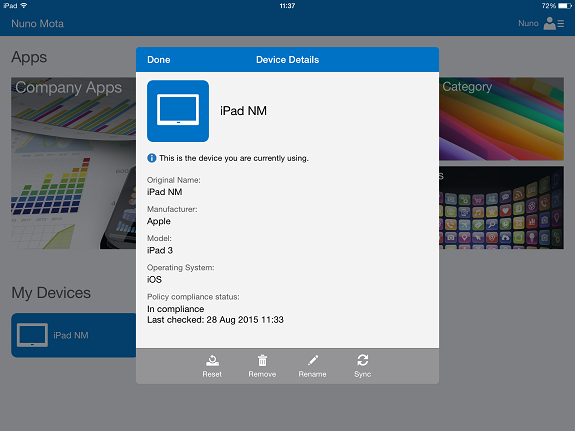
Task: Tap the Done button in Device Details
Action: click(x=158, y=60)
